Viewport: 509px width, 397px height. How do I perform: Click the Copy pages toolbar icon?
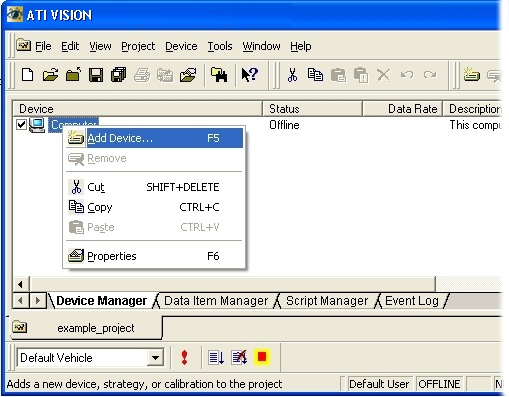[x=315, y=75]
